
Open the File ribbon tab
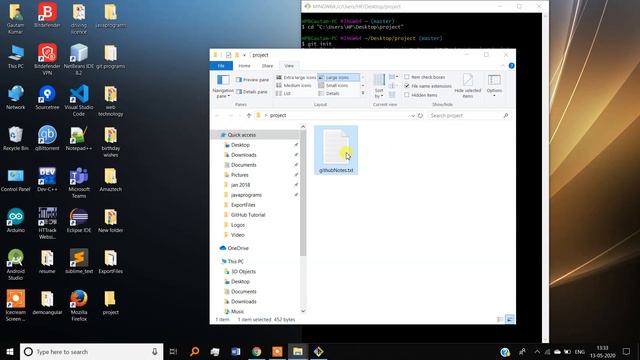point(221,66)
